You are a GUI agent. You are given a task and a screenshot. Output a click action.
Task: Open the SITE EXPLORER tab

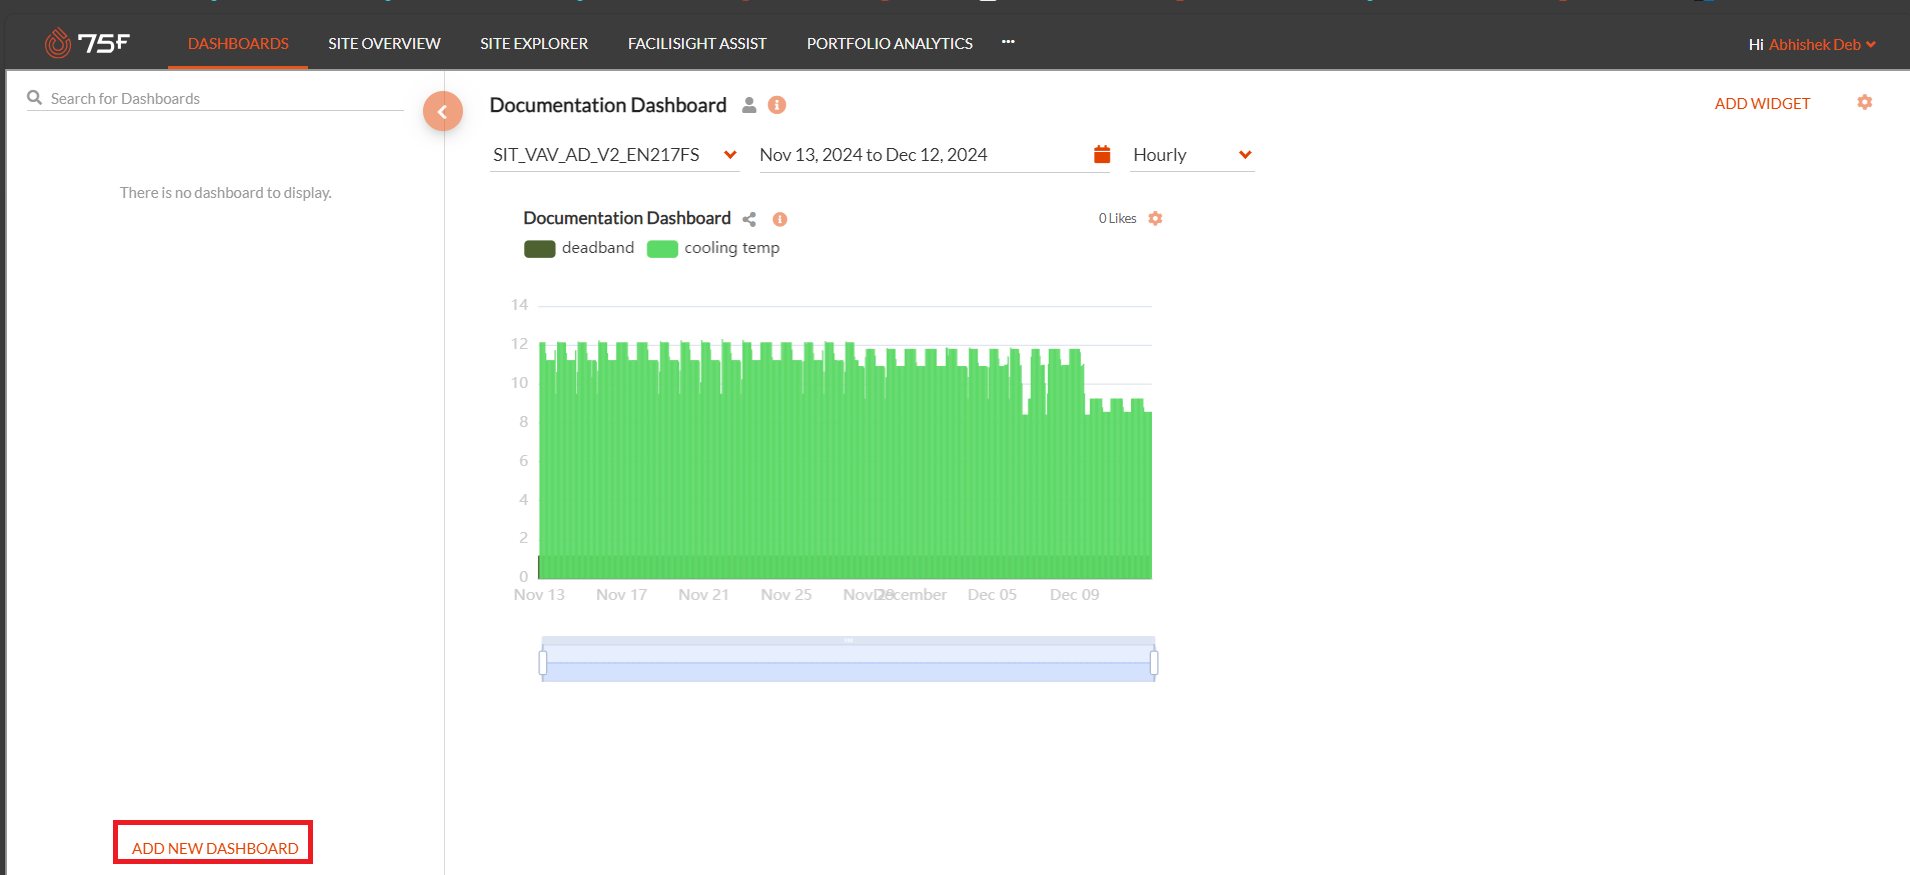click(x=534, y=43)
